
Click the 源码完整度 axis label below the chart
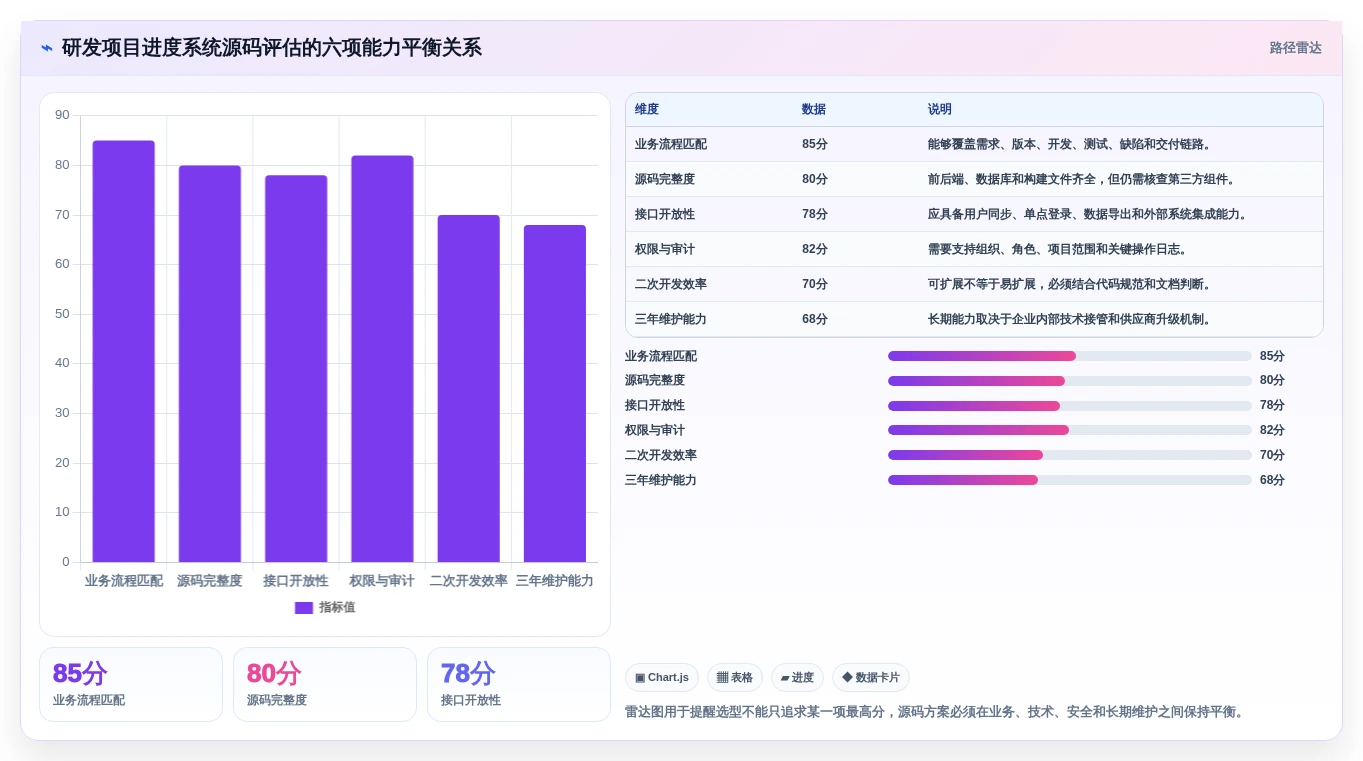click(x=210, y=581)
